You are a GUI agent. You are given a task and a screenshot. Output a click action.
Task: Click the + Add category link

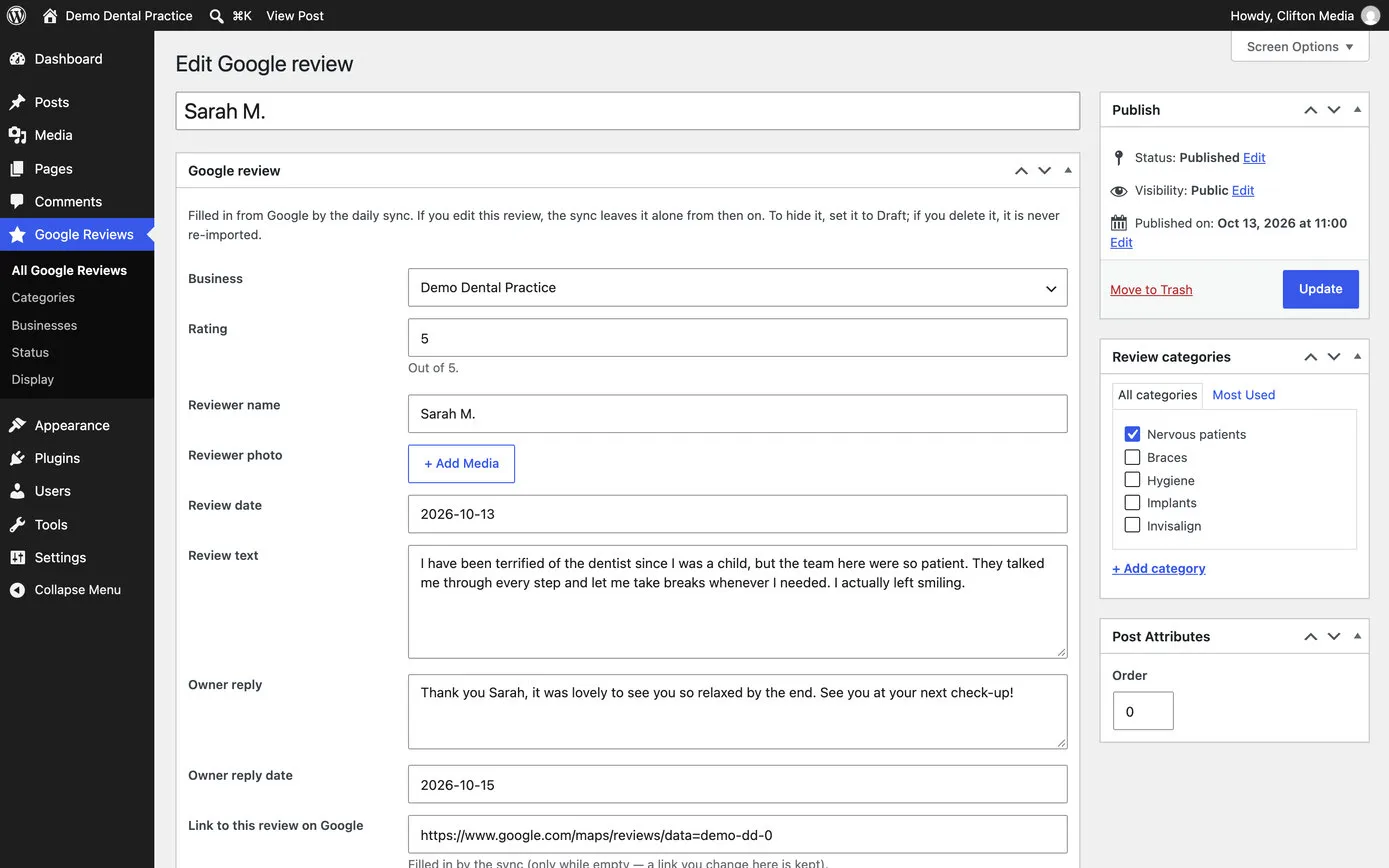(1158, 568)
